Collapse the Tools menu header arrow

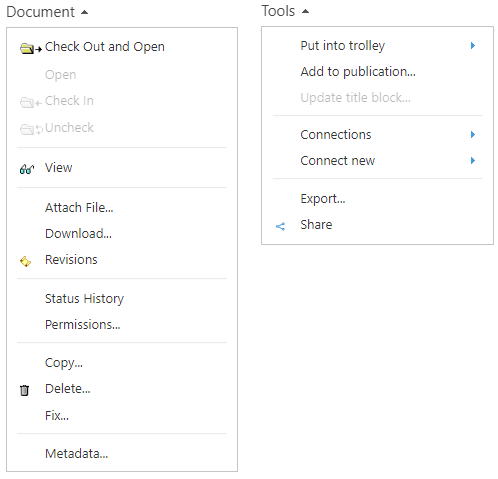click(x=305, y=12)
